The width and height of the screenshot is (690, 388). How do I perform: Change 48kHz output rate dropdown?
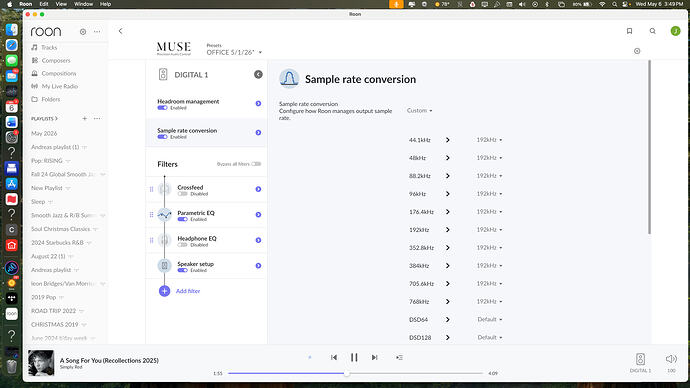(489, 158)
